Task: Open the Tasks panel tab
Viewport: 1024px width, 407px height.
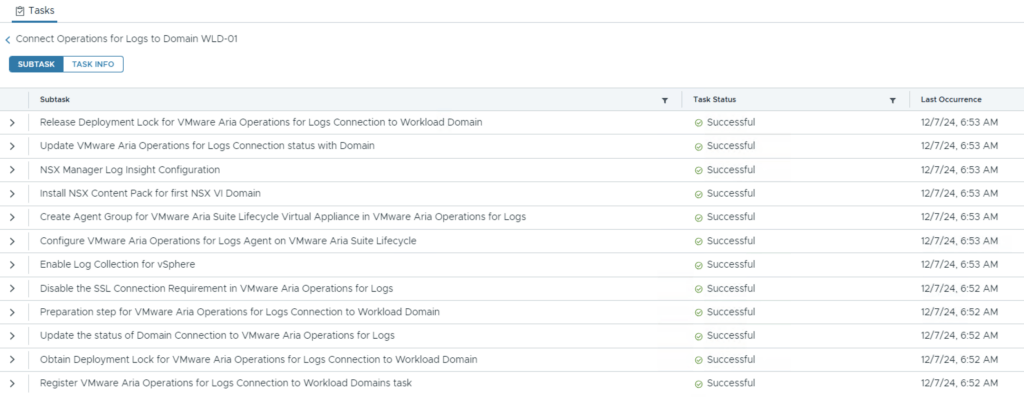Action: click(34, 10)
